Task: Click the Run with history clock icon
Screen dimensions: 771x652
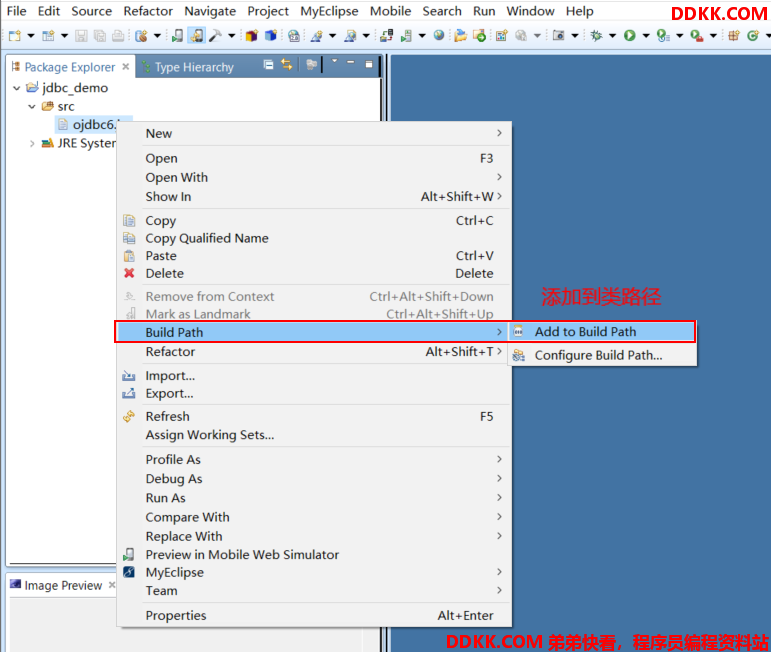Action: tap(663, 35)
